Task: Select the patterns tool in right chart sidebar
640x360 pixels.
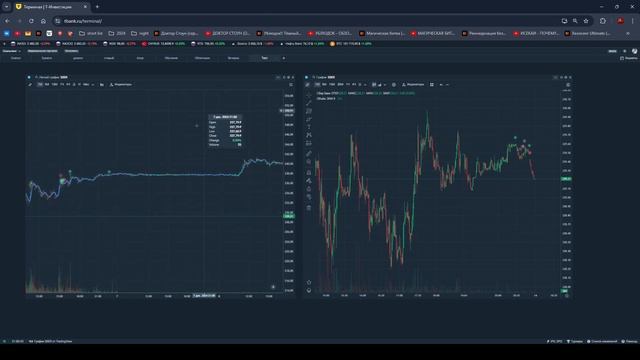Action: pos(309,135)
